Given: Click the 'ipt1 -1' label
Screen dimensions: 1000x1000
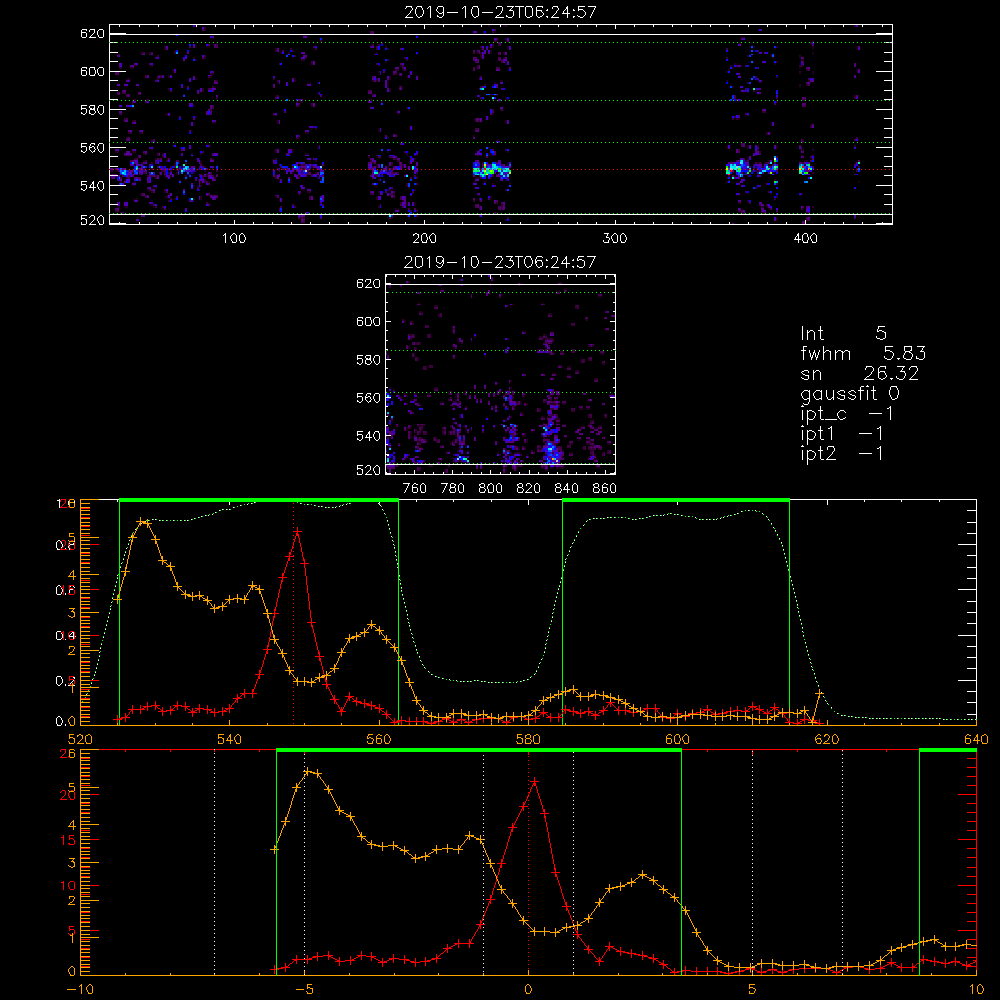Looking at the screenshot, I should [842, 434].
